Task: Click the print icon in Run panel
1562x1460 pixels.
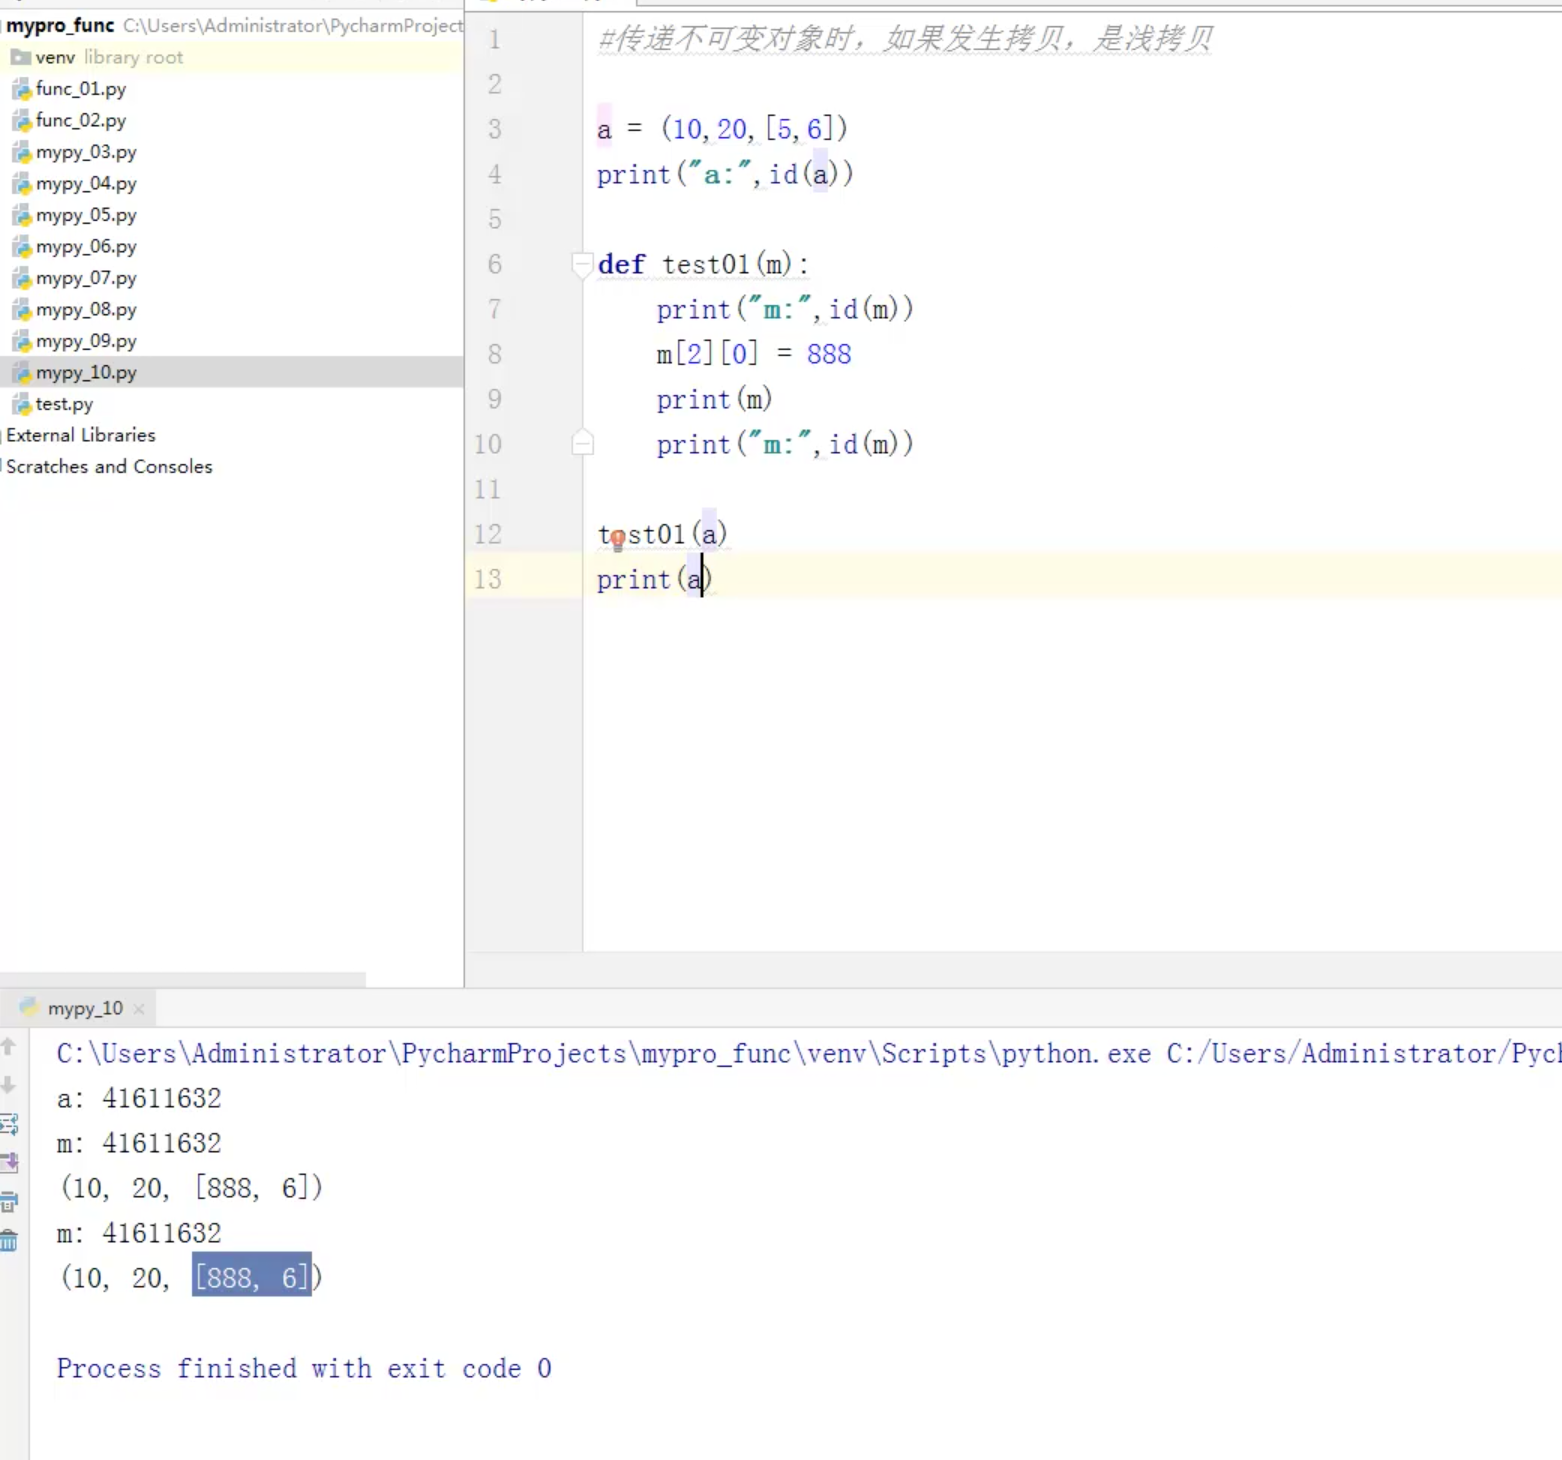Action: point(9,1201)
